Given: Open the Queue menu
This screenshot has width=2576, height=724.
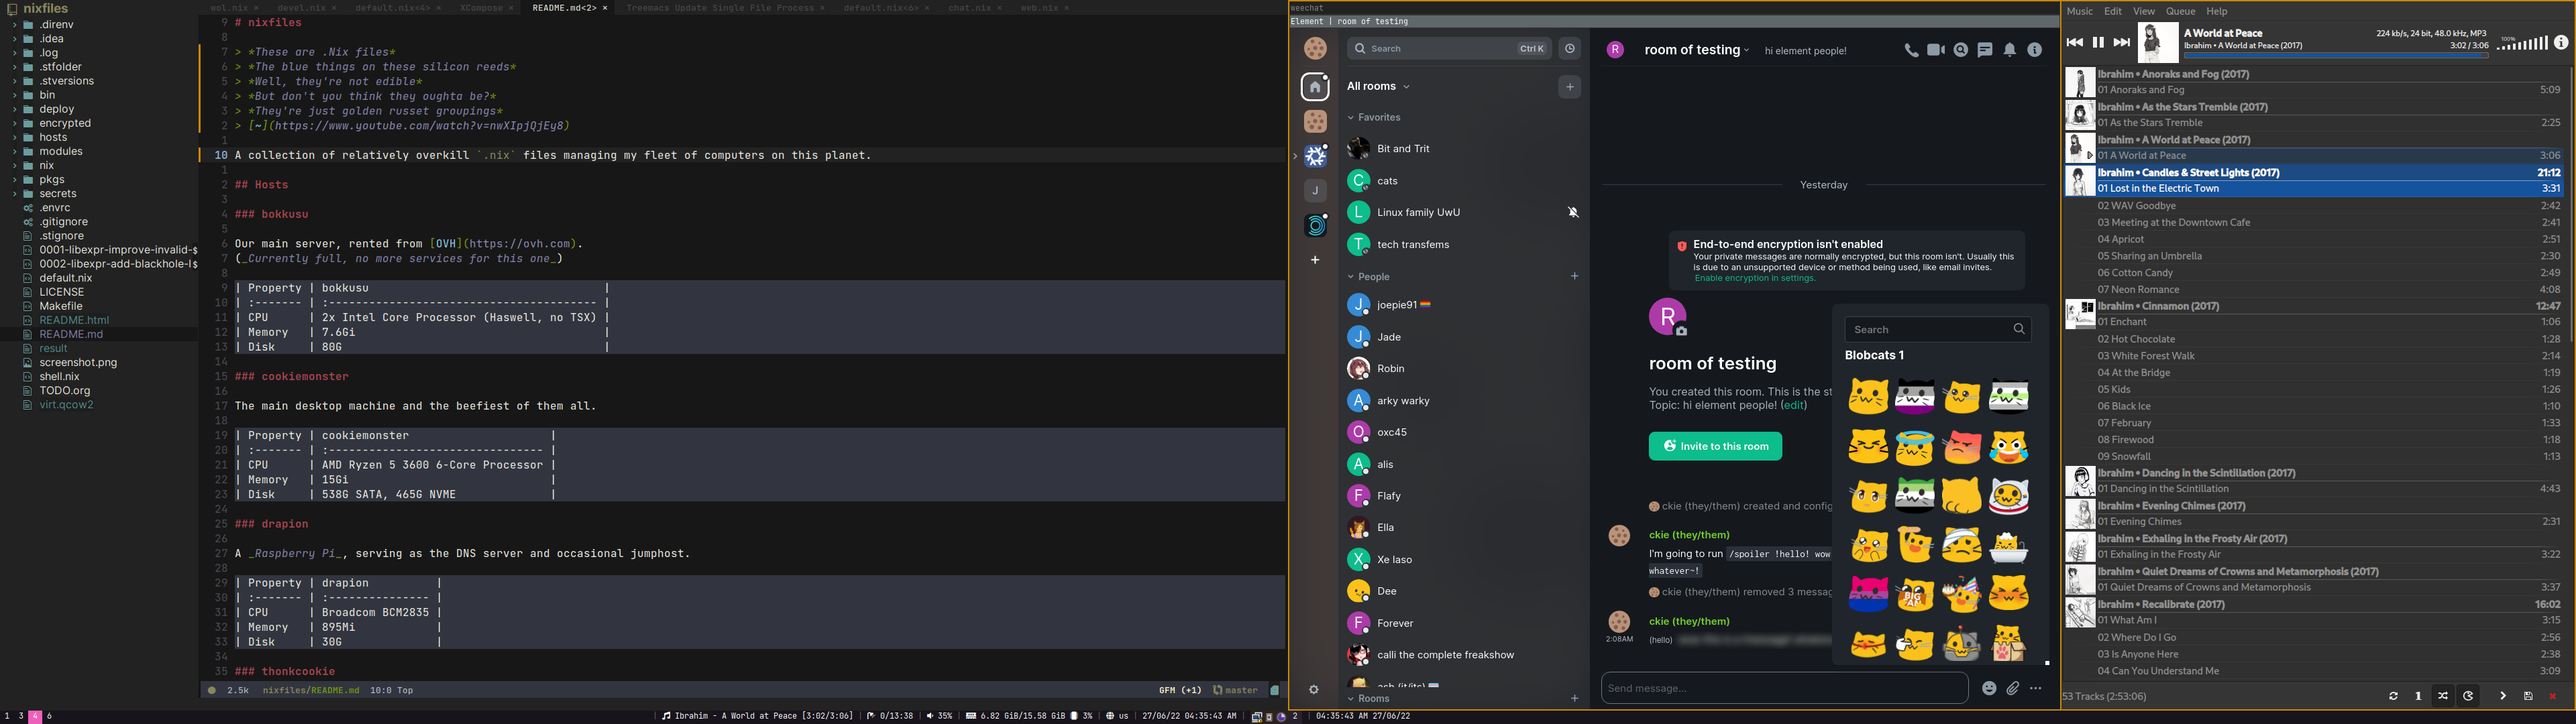Looking at the screenshot, I should (2180, 12).
